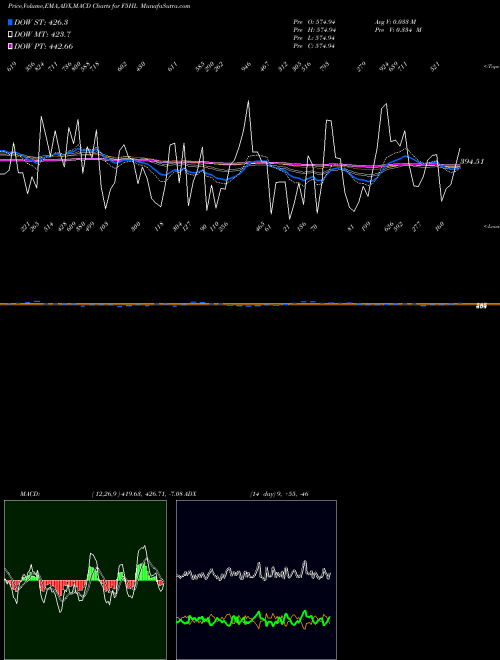Click the 'DOW PT: 442.66' legend text
This screenshot has height=660, width=500.
click(x=44, y=46)
